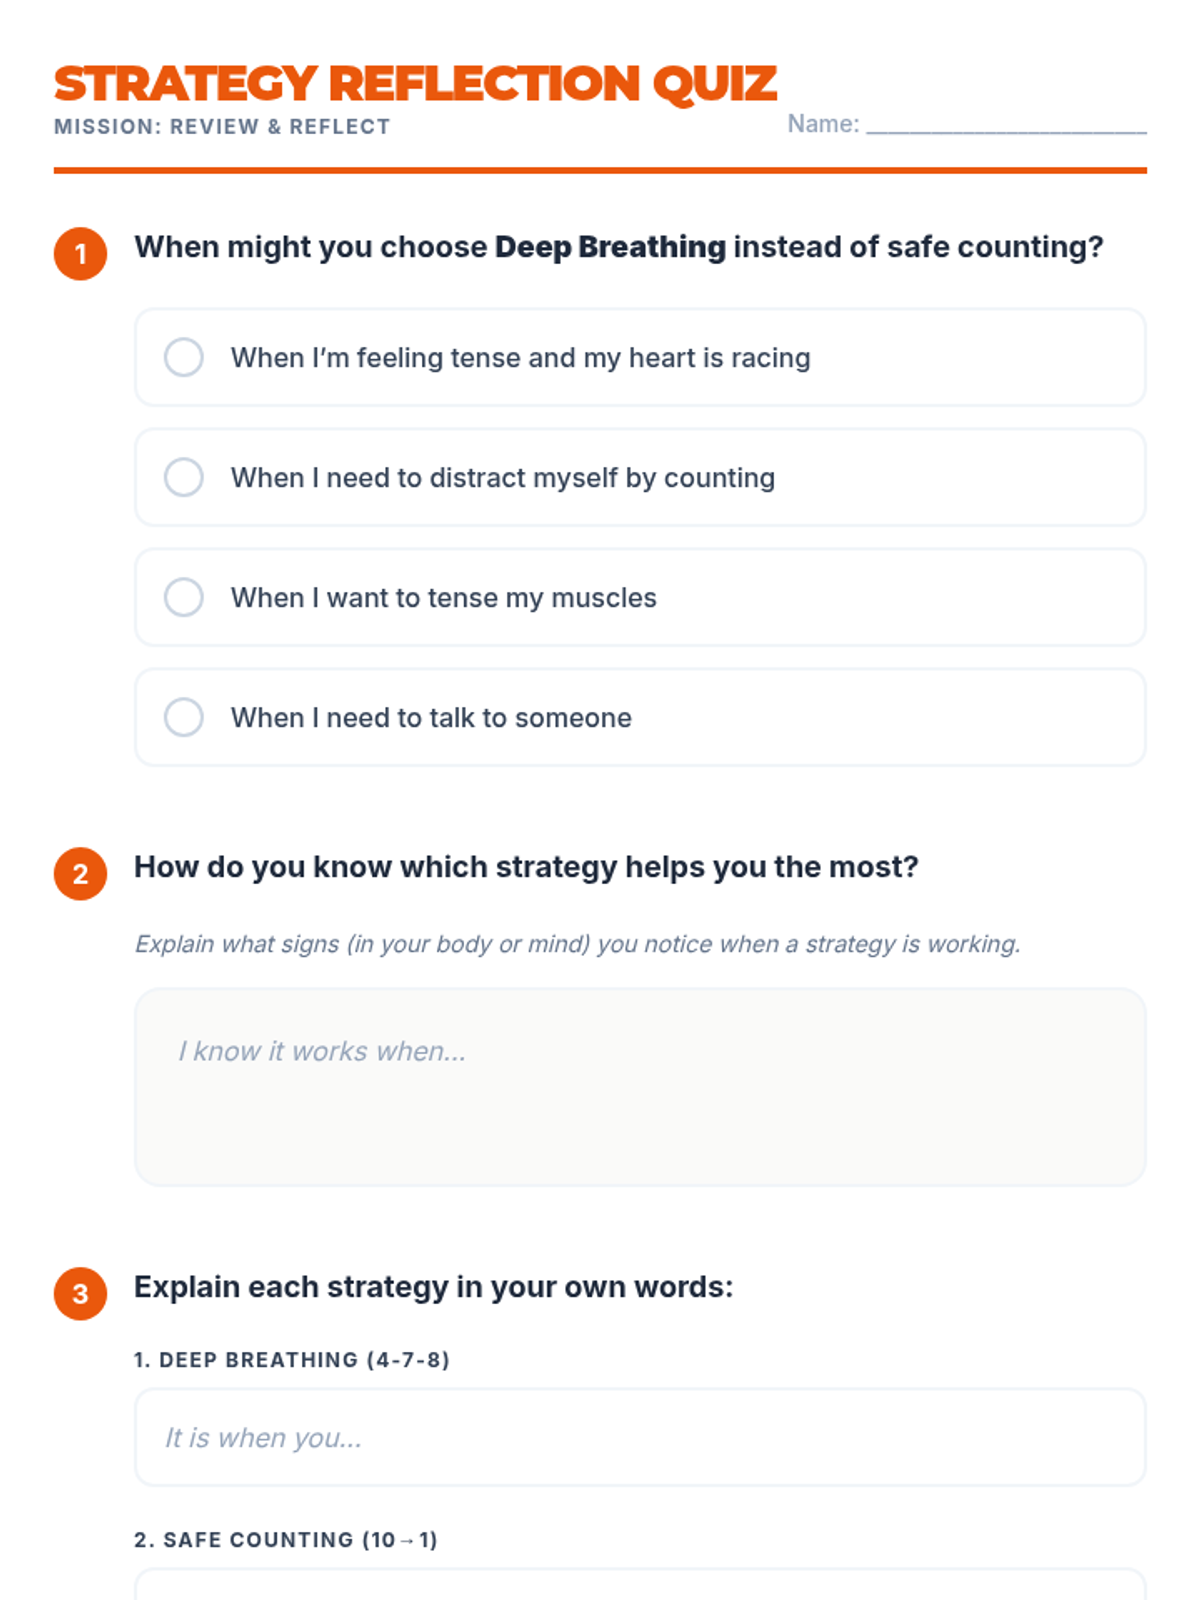This screenshot has height=1600, width=1200.
Task: Click the 'It is when you...' input
Action: [640, 1437]
